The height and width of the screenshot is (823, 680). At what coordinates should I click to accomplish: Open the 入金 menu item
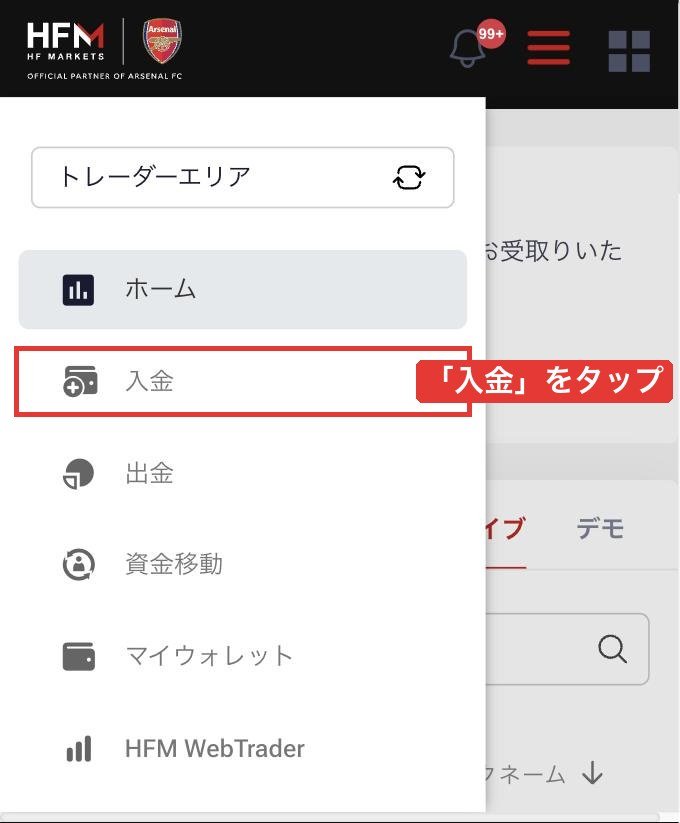pyautogui.click(x=242, y=381)
